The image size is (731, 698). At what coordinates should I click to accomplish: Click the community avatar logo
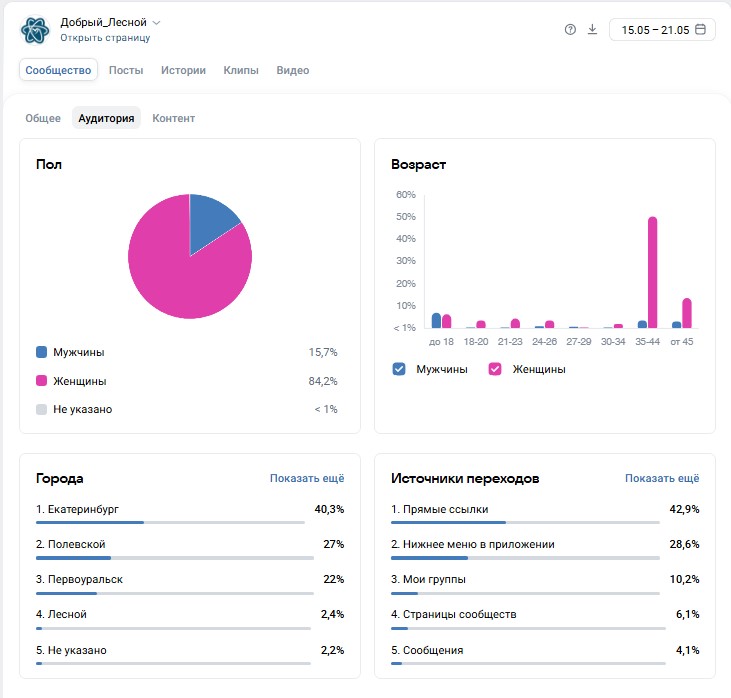pyautogui.click(x=35, y=30)
